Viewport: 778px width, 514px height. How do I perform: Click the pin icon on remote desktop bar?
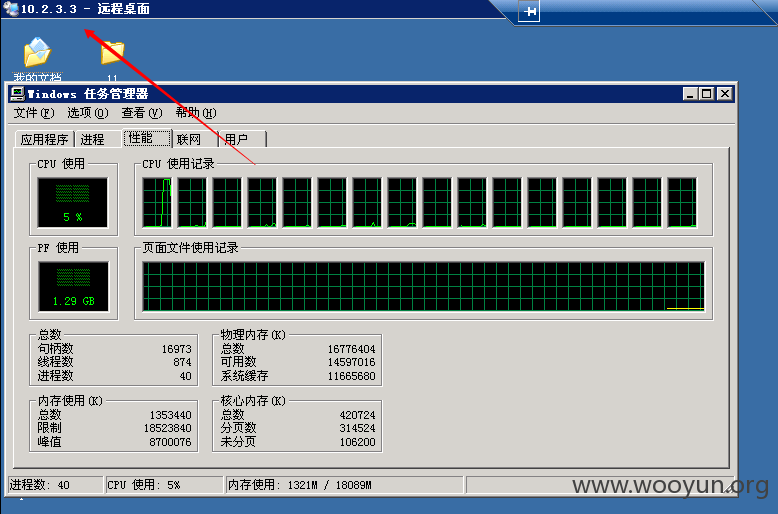tap(529, 11)
